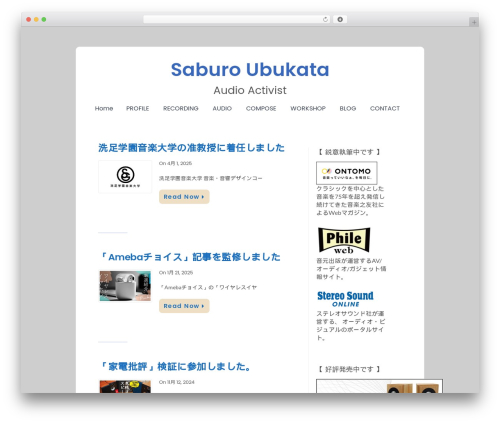Open the 家電批評 post title

click(175, 366)
